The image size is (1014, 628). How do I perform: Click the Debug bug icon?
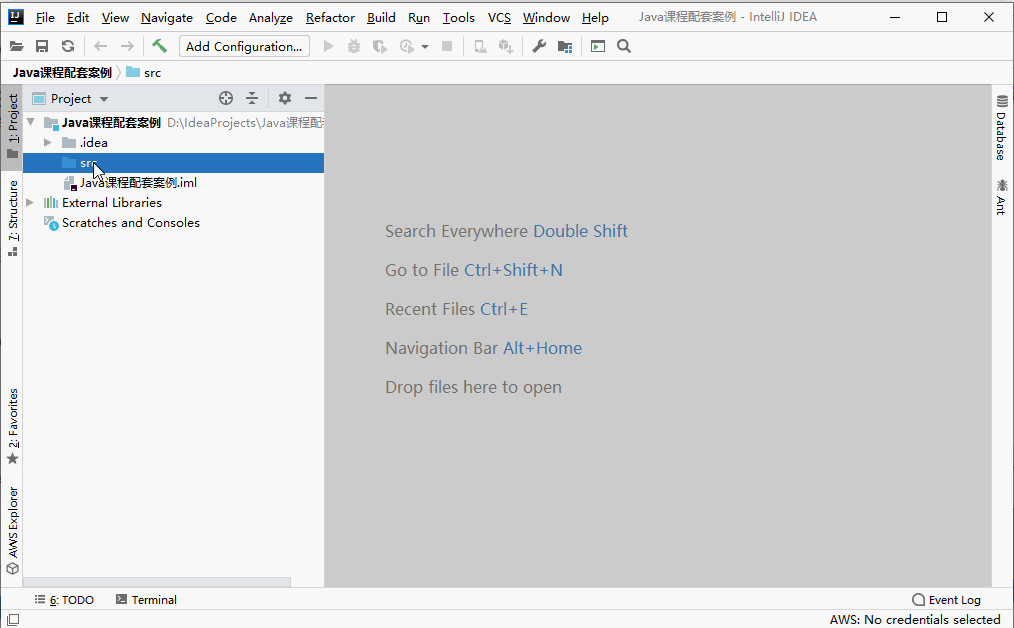(x=354, y=46)
